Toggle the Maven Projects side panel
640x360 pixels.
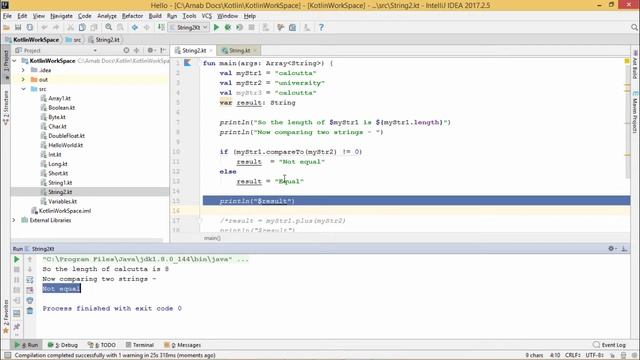pos(635,112)
